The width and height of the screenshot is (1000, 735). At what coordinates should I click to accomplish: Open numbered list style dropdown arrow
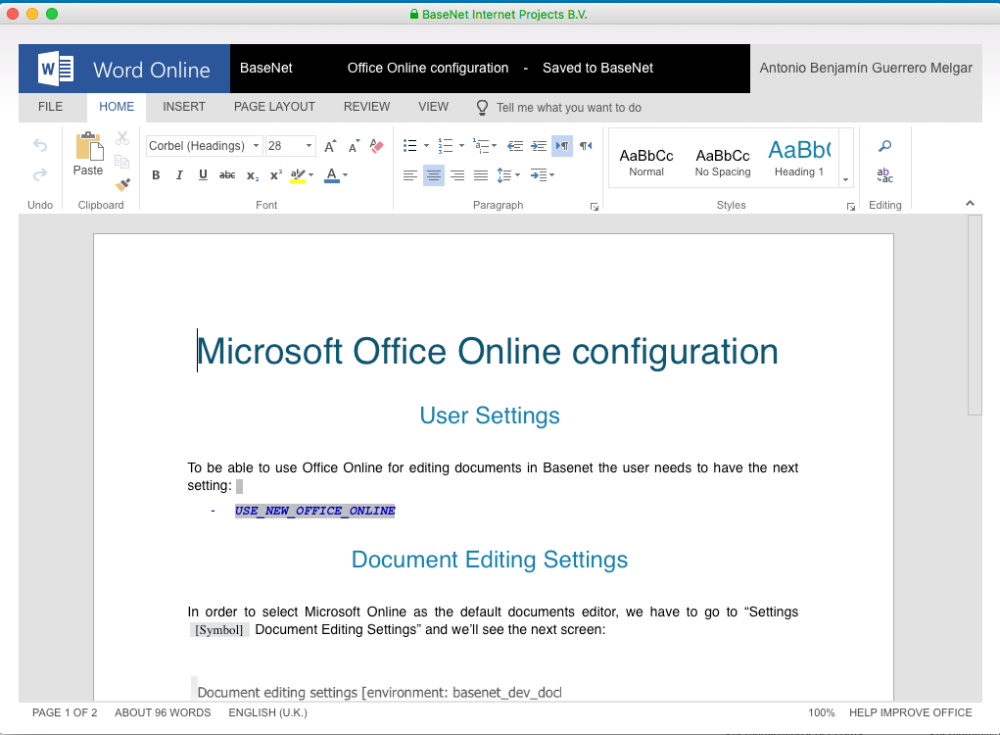462,146
